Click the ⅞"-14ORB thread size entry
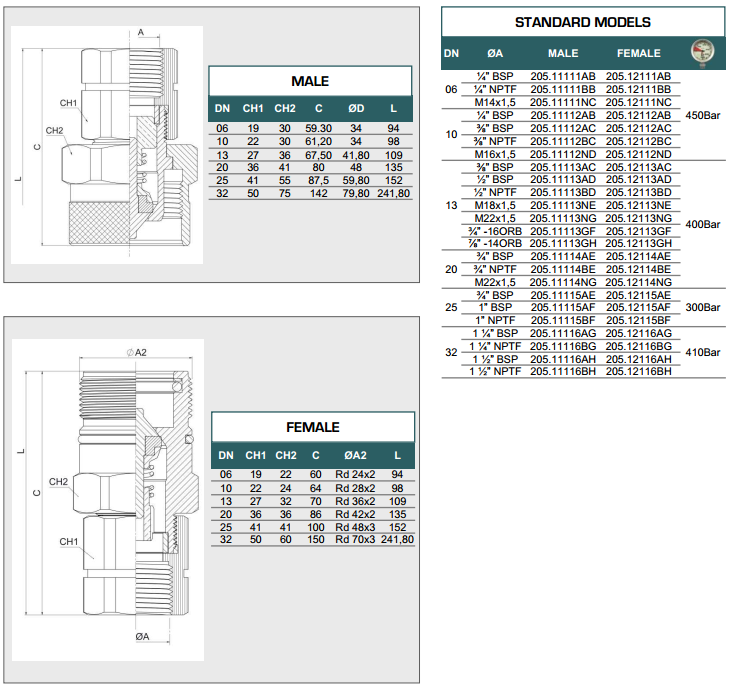The width and height of the screenshot is (738, 686). point(497,243)
